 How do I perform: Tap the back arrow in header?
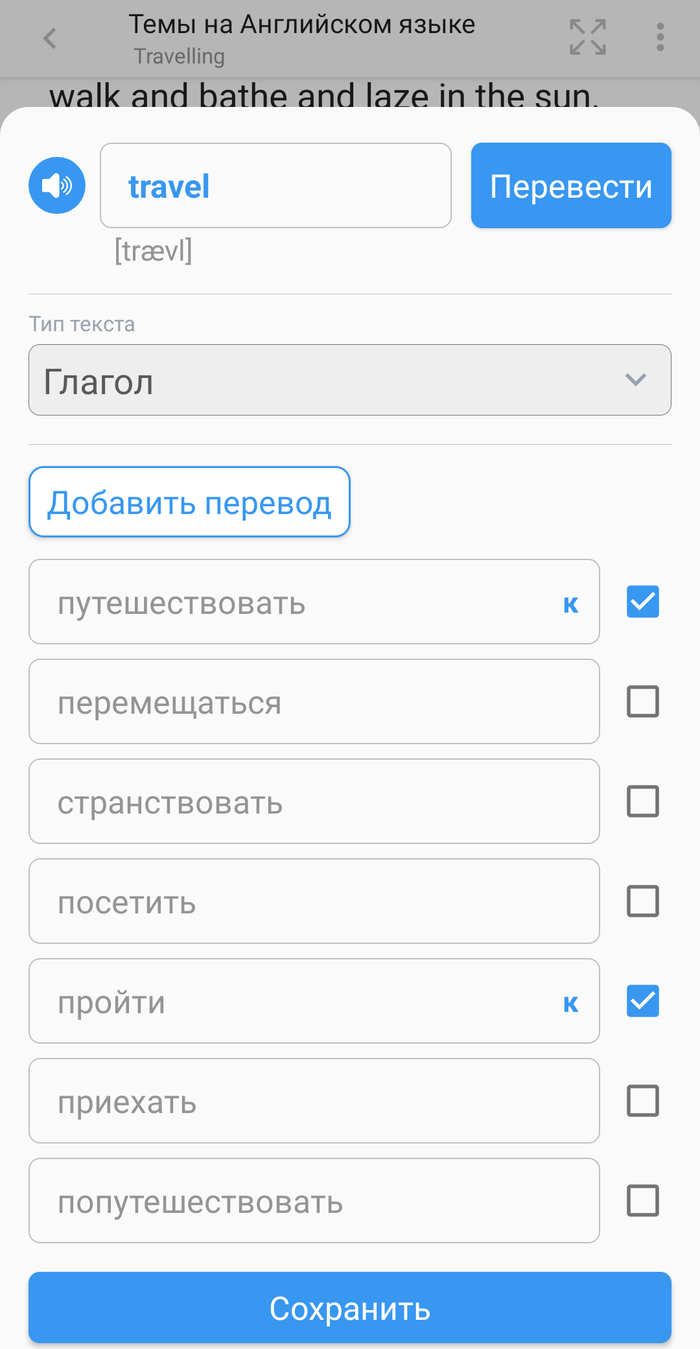point(50,39)
